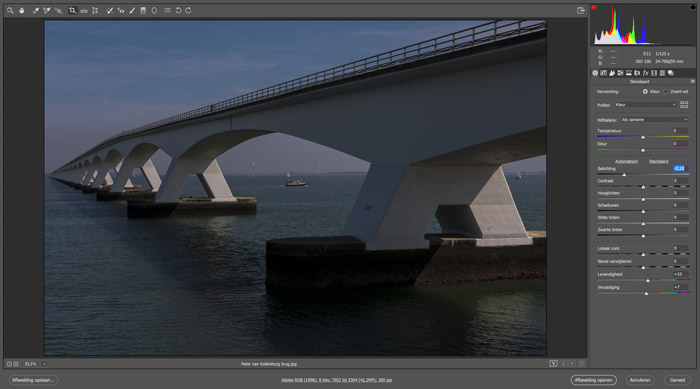Open the preferences list icon
Viewport: 700px width, 389px height.
point(167,10)
